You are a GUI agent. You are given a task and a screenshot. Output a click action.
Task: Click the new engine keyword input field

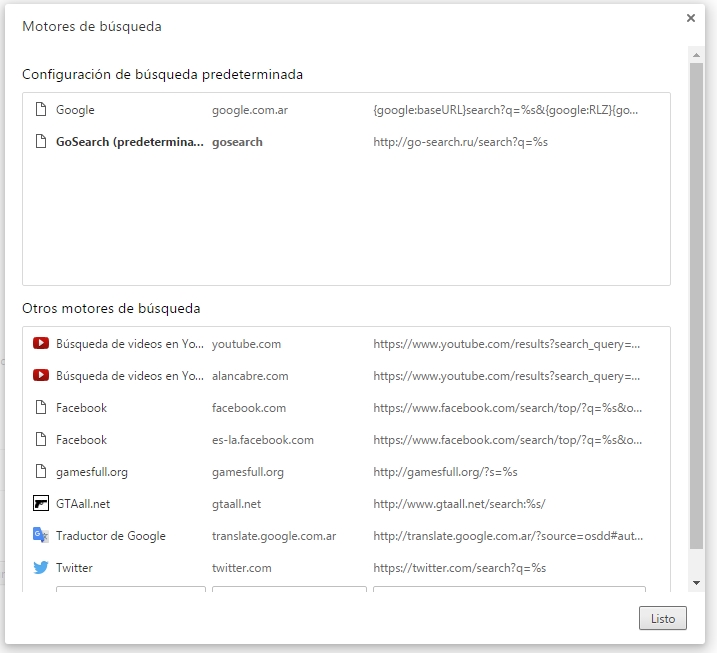coord(289,589)
